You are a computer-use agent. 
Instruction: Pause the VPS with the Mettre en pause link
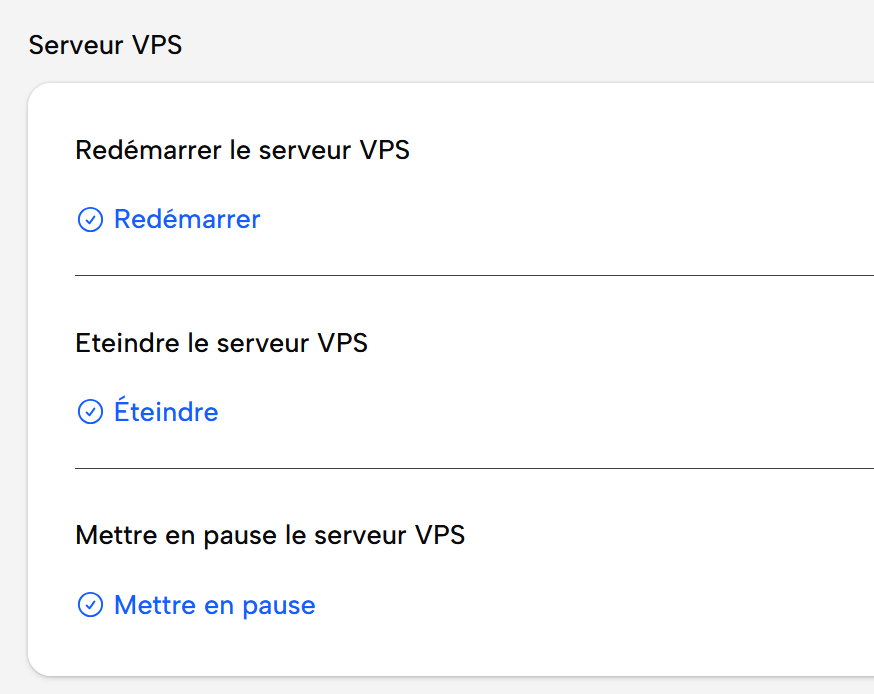click(214, 605)
